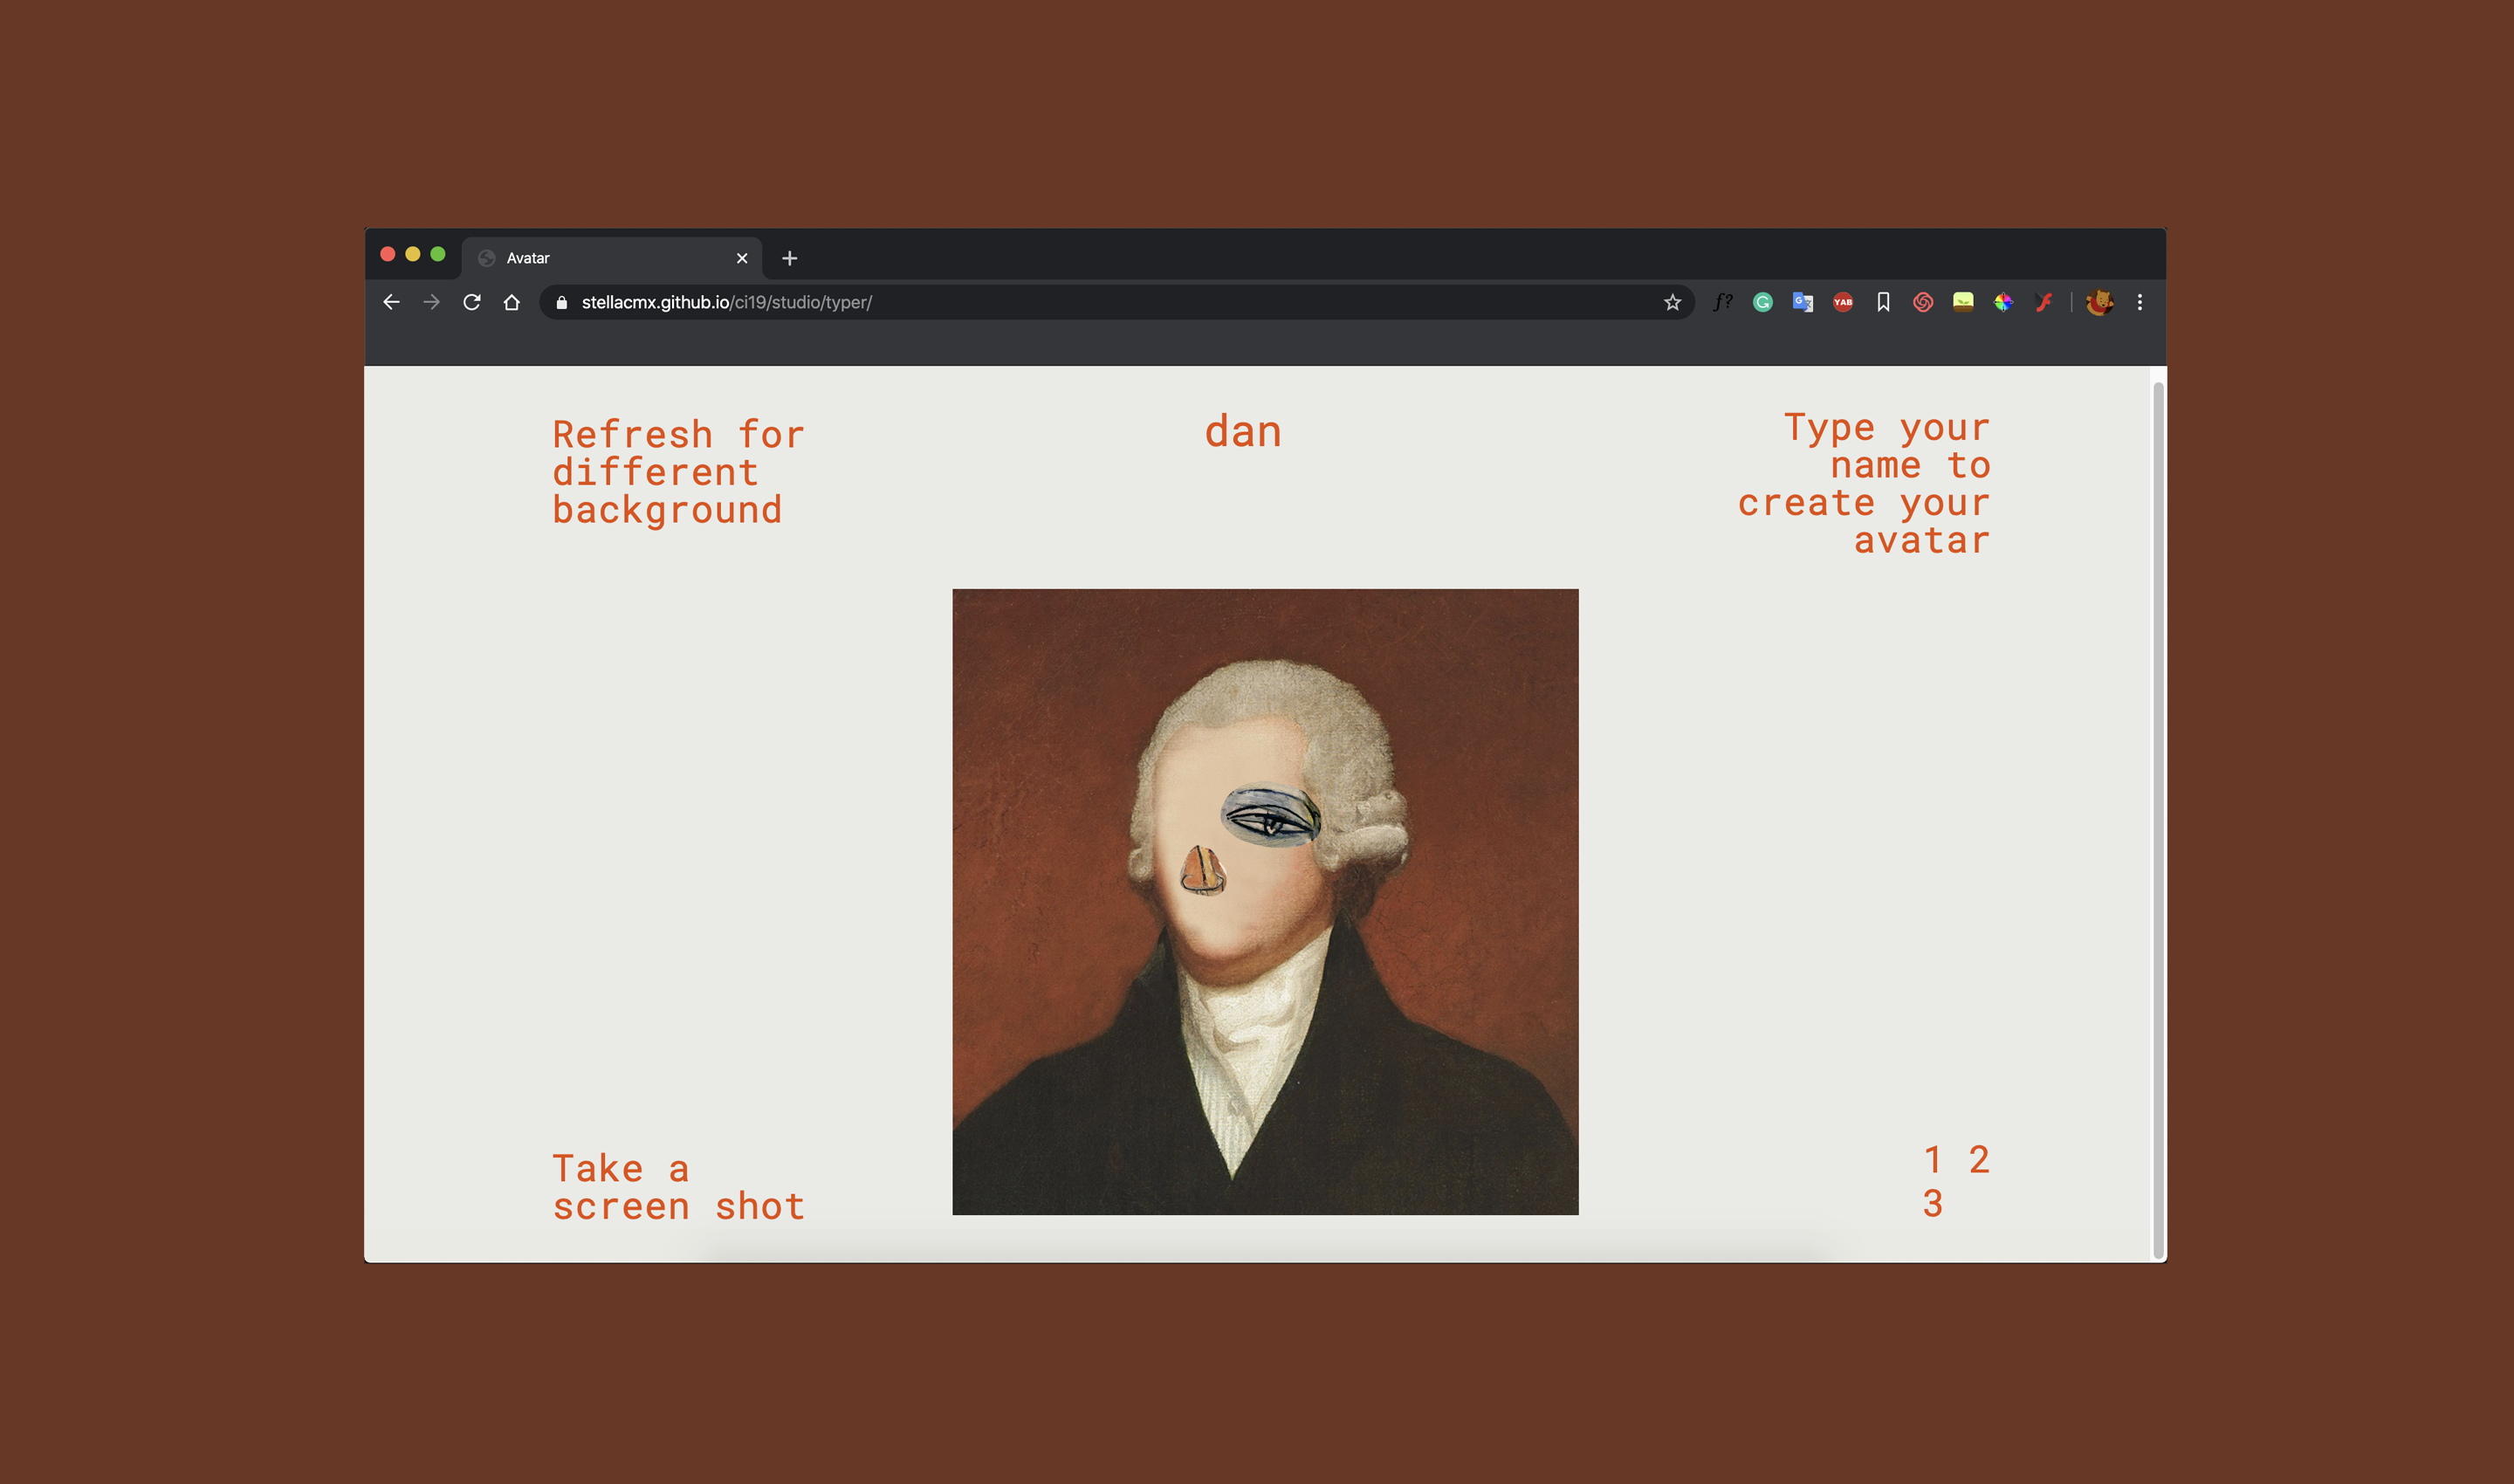Open a new browser tab
This screenshot has height=1484, width=2514.
(789, 258)
